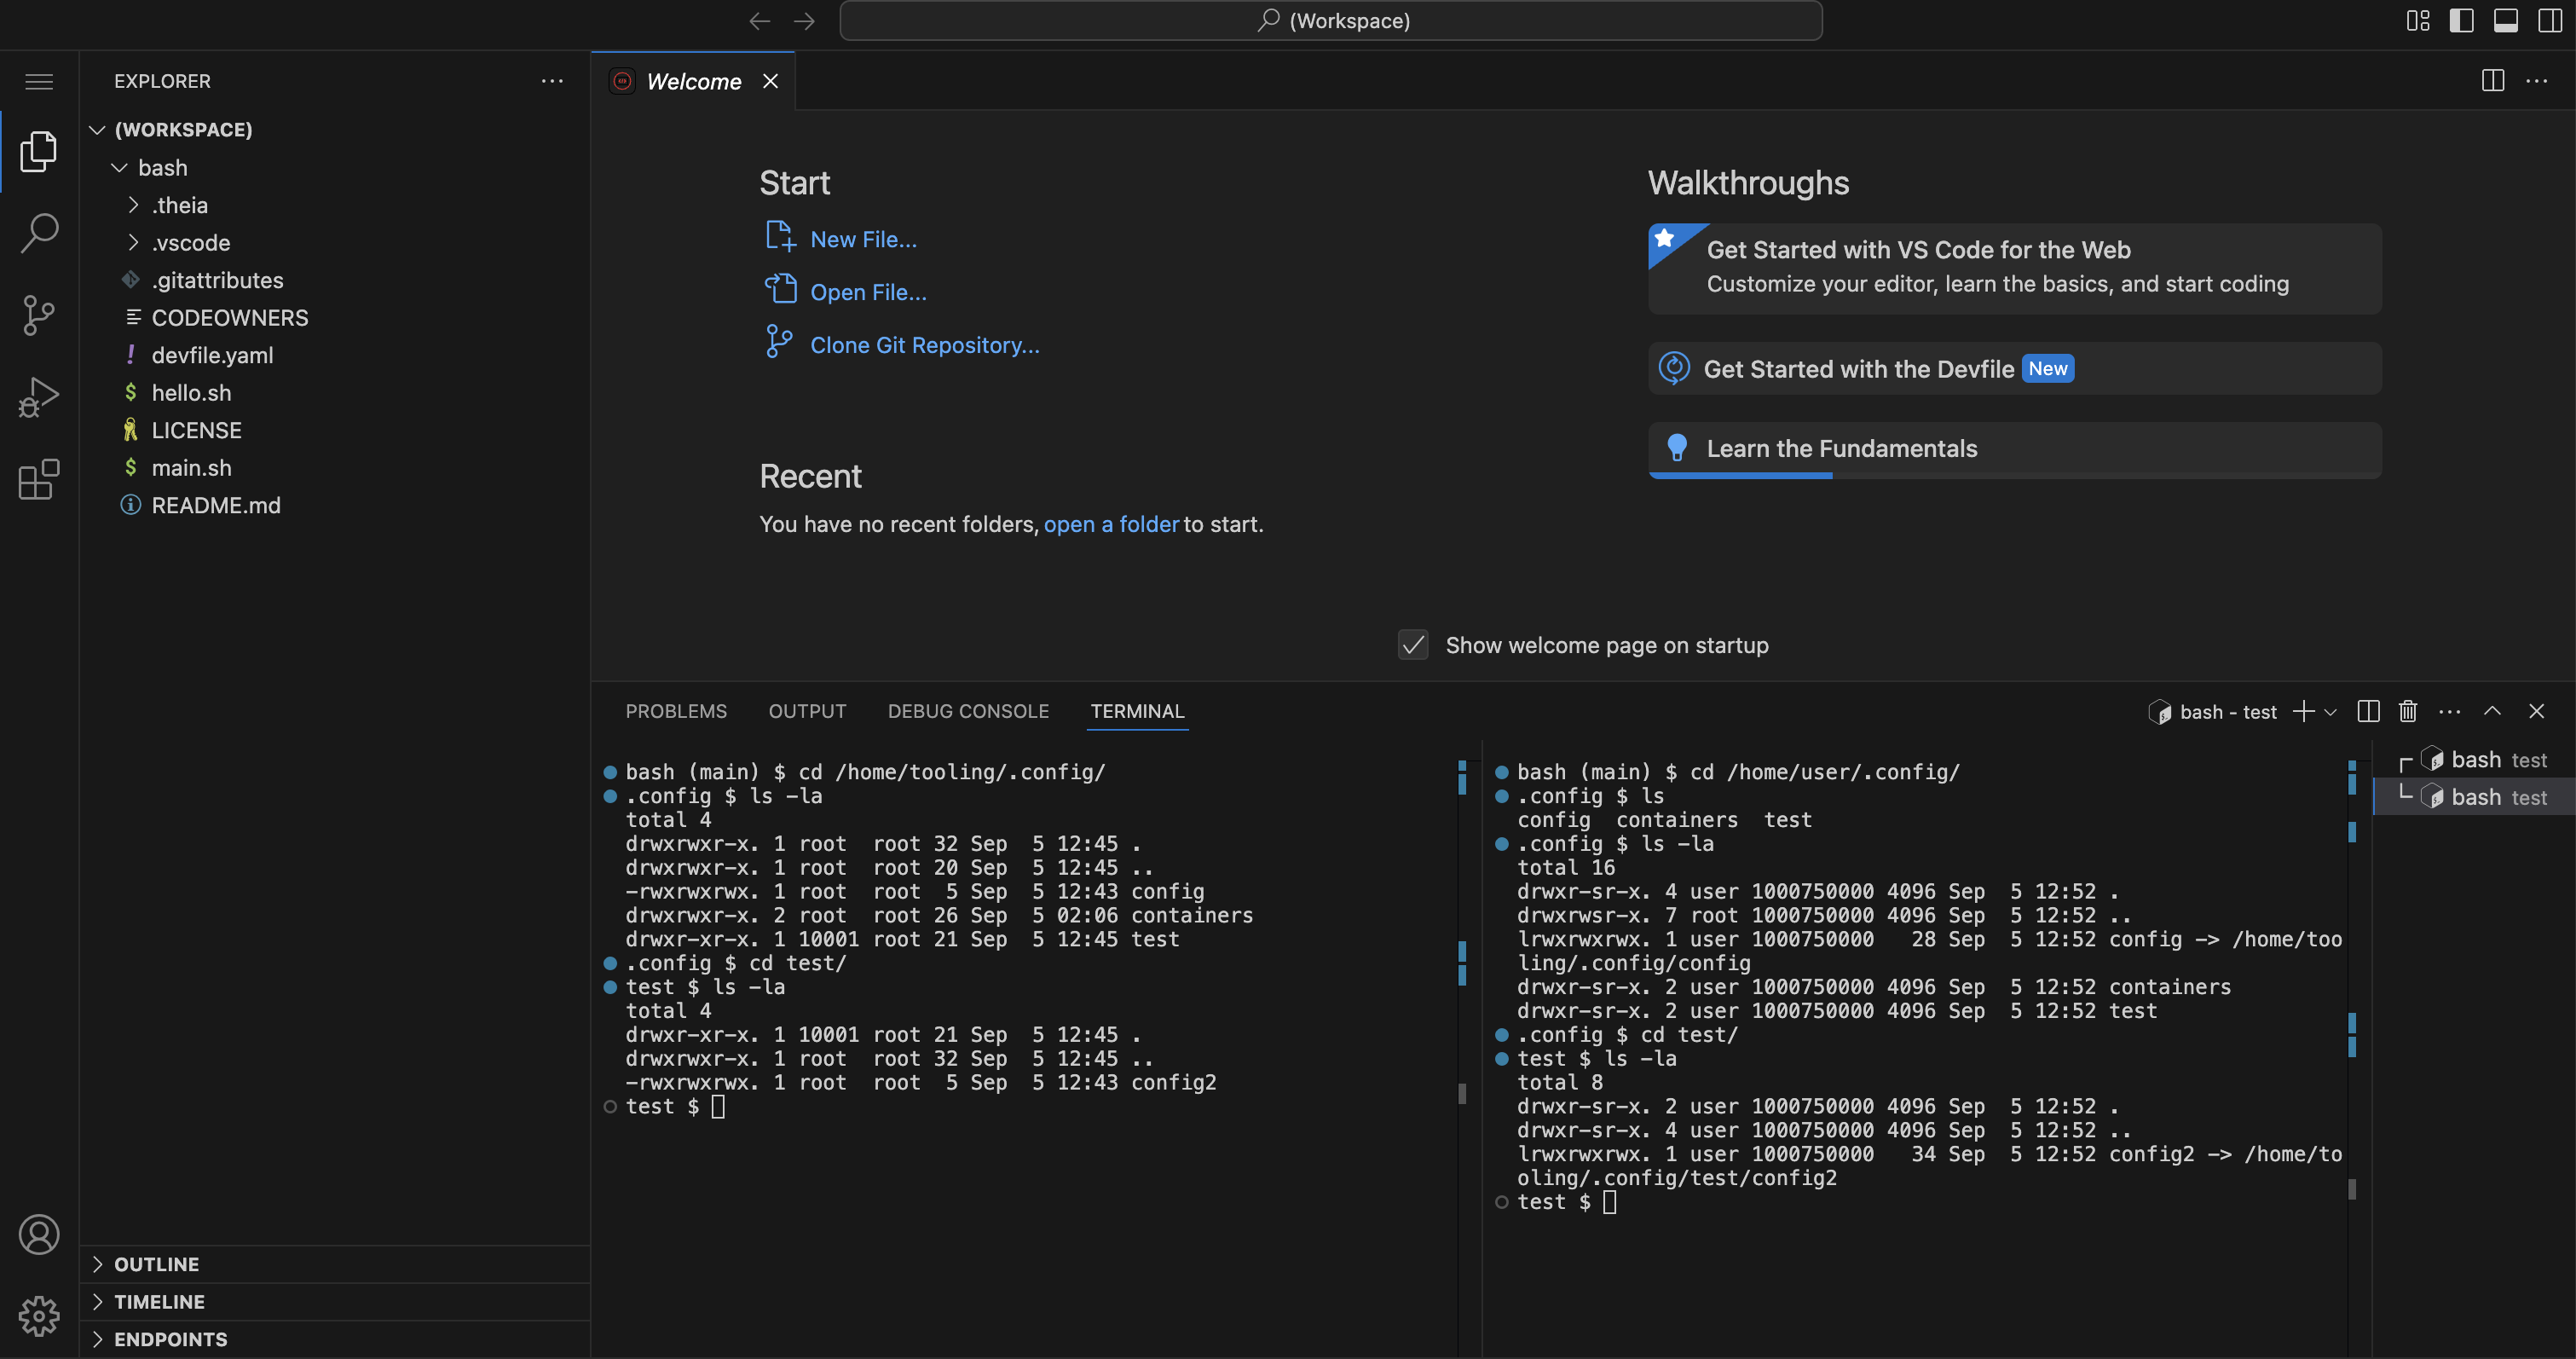Click the Clone Git Repository link
Image resolution: width=2576 pixels, height=1359 pixels.
(924, 345)
